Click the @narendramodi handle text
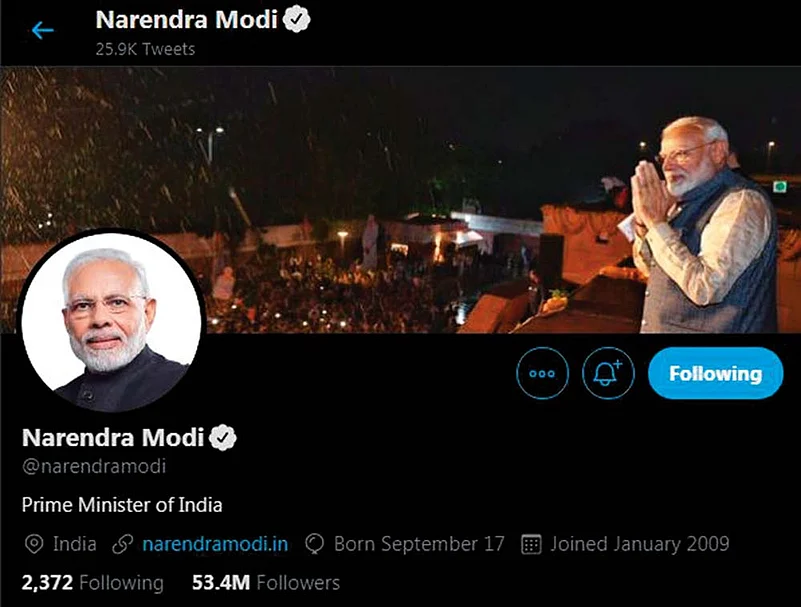 pos(94,466)
